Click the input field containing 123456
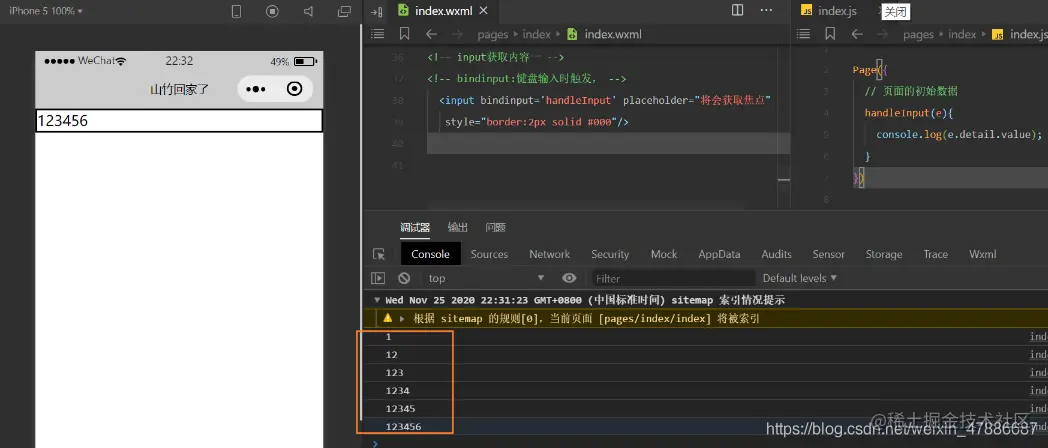The image size is (1048, 448). point(179,121)
